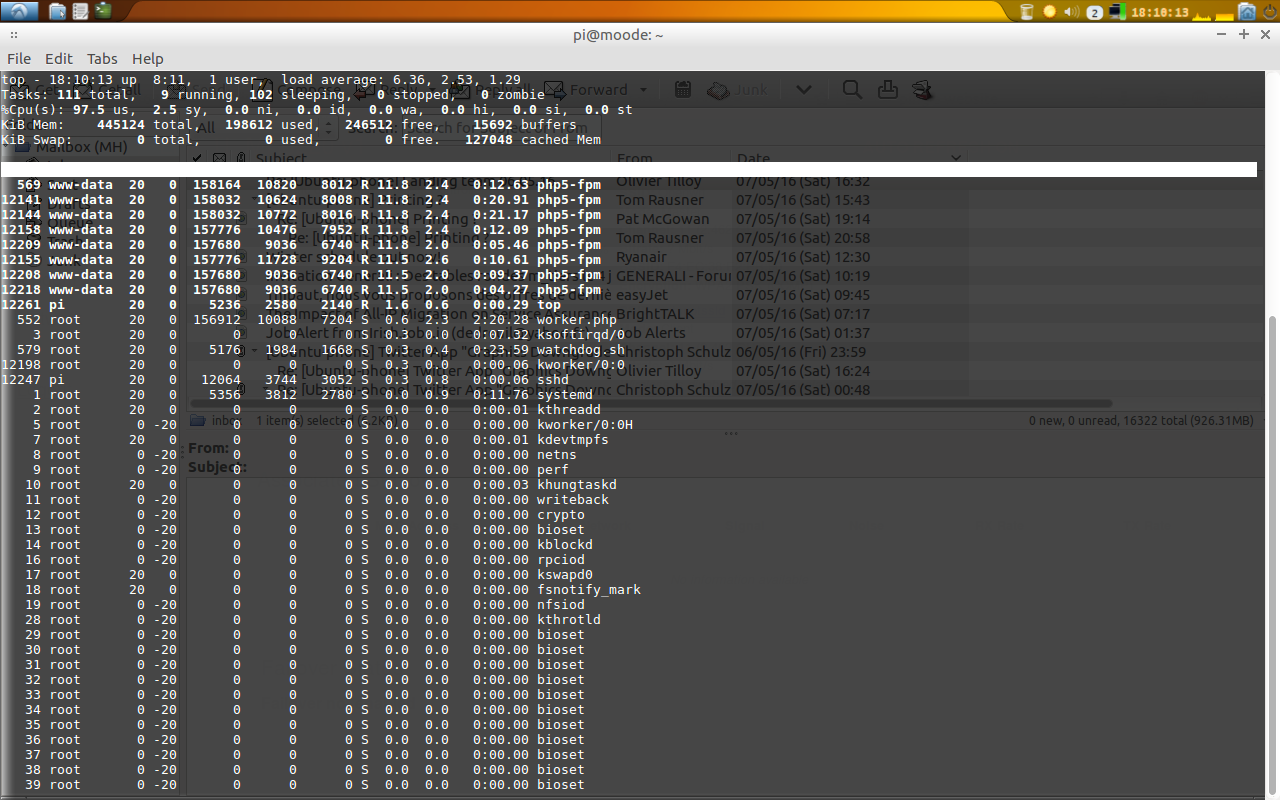Click '127048 cached Mem' text
The height and width of the screenshot is (800, 1280).
[x=533, y=140]
